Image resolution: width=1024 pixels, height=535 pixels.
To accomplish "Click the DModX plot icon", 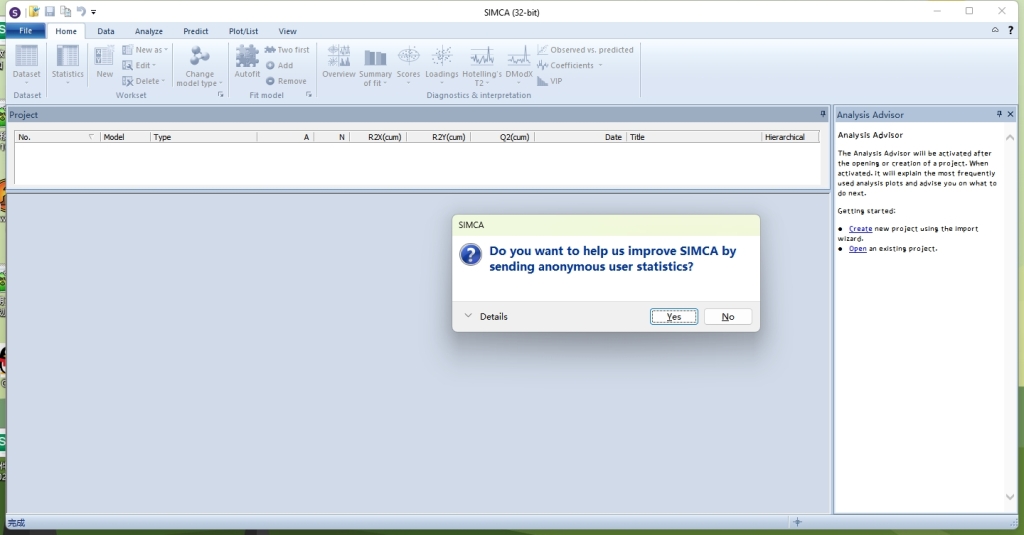I will (518, 57).
